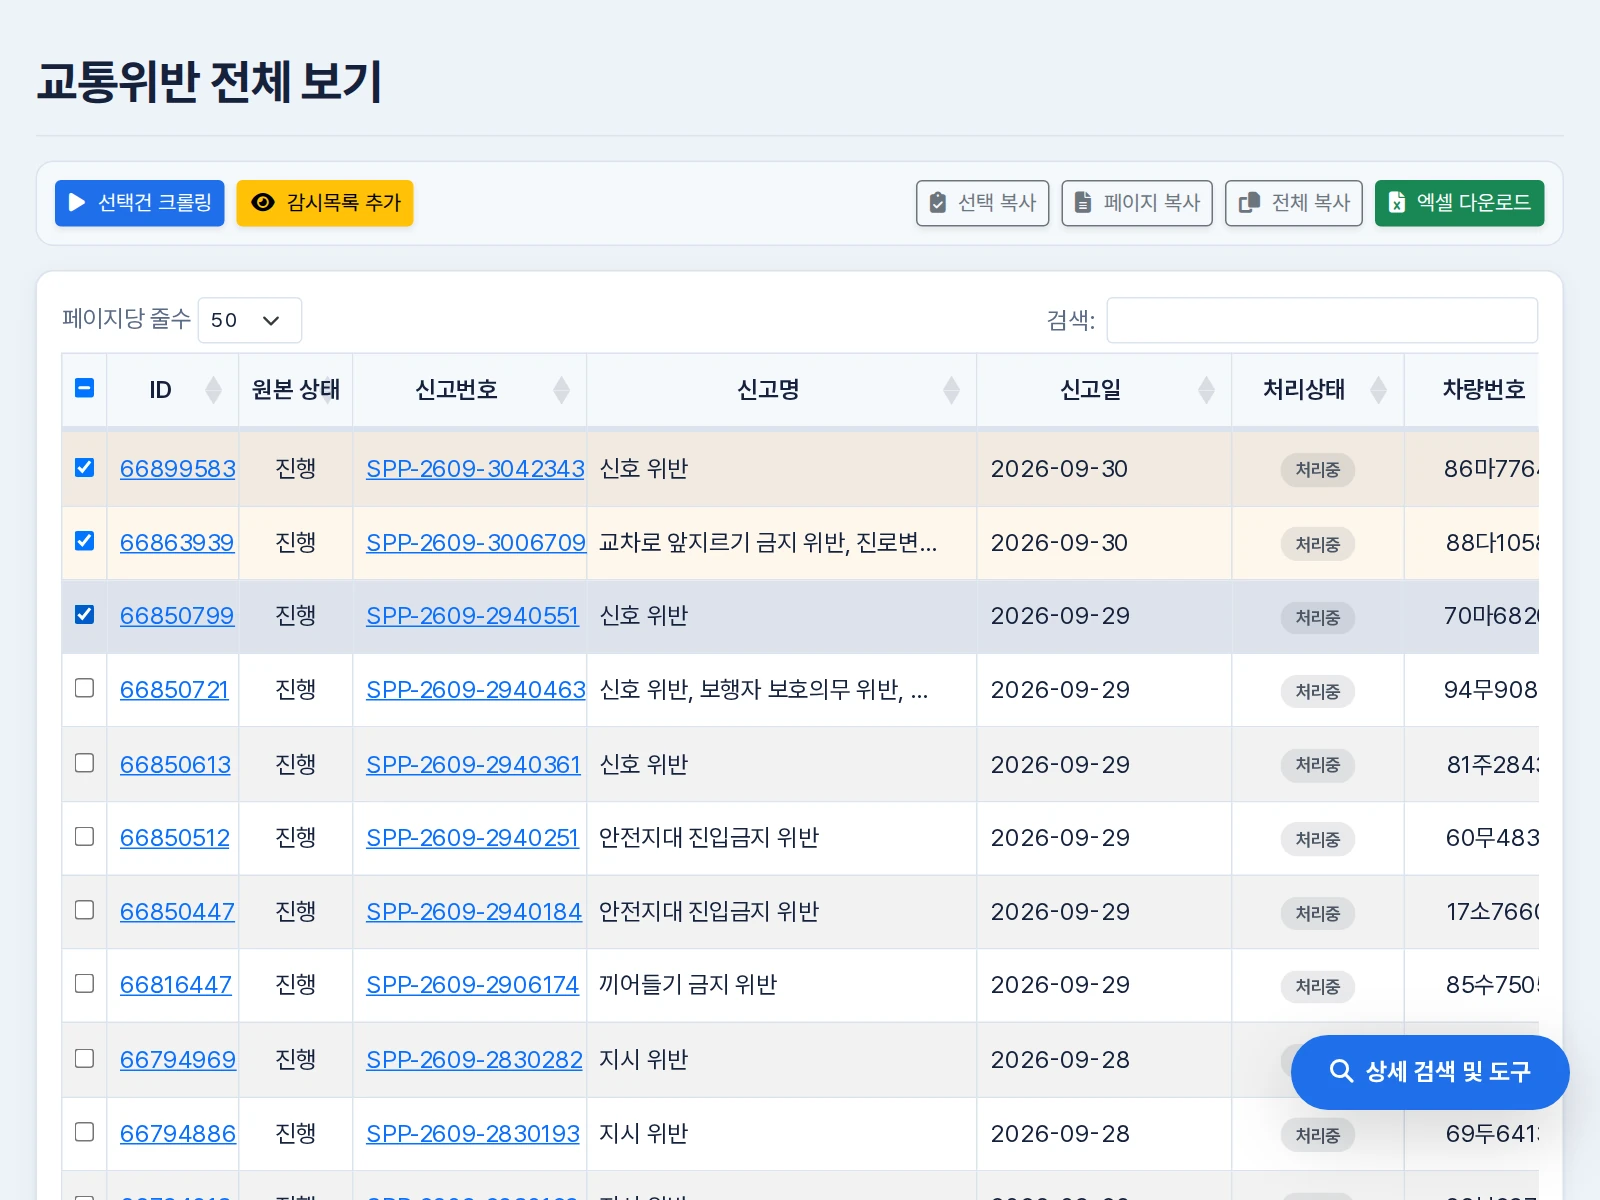Open ID link 66850613
The height and width of the screenshot is (1200, 1600).
click(175, 765)
